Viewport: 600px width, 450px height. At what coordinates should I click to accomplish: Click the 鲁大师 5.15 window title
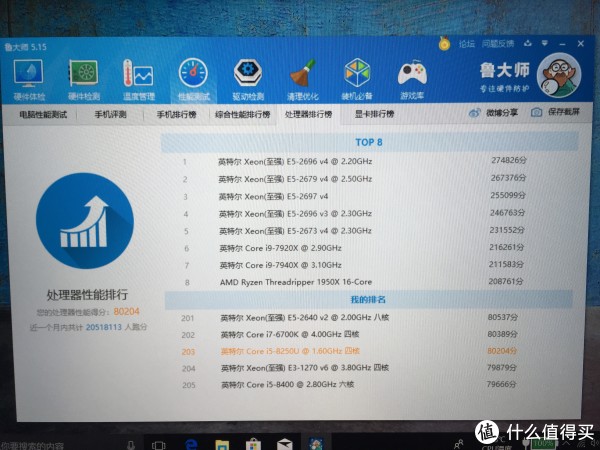tap(25, 47)
